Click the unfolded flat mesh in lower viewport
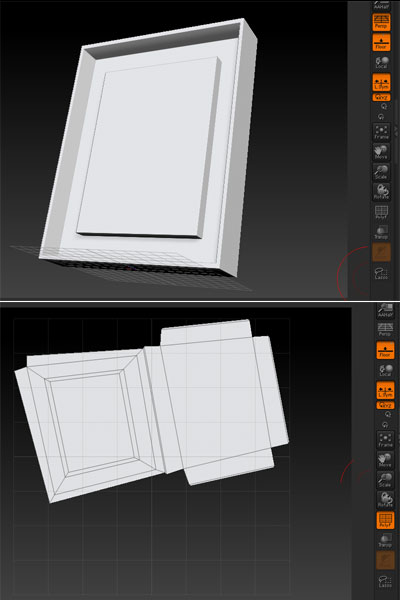The height and width of the screenshot is (600, 400). [151, 411]
